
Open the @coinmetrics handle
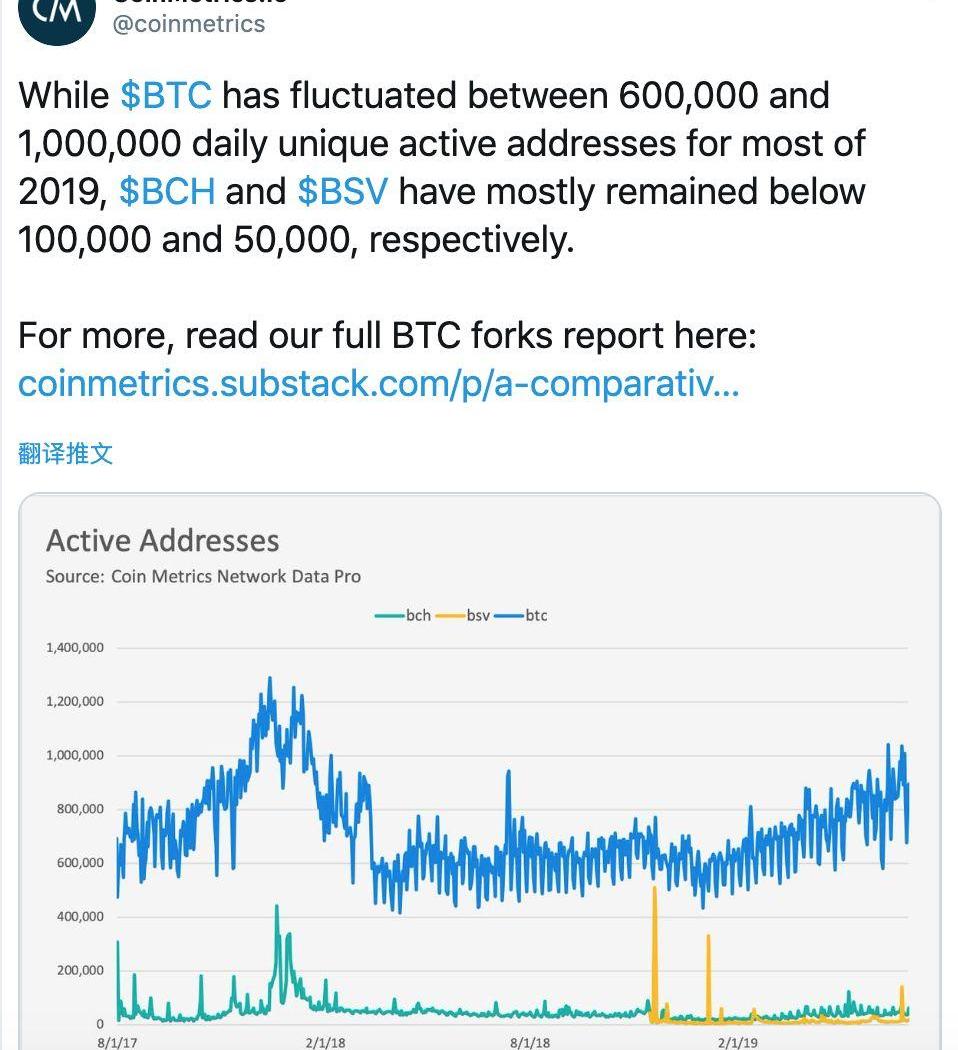coord(189,24)
